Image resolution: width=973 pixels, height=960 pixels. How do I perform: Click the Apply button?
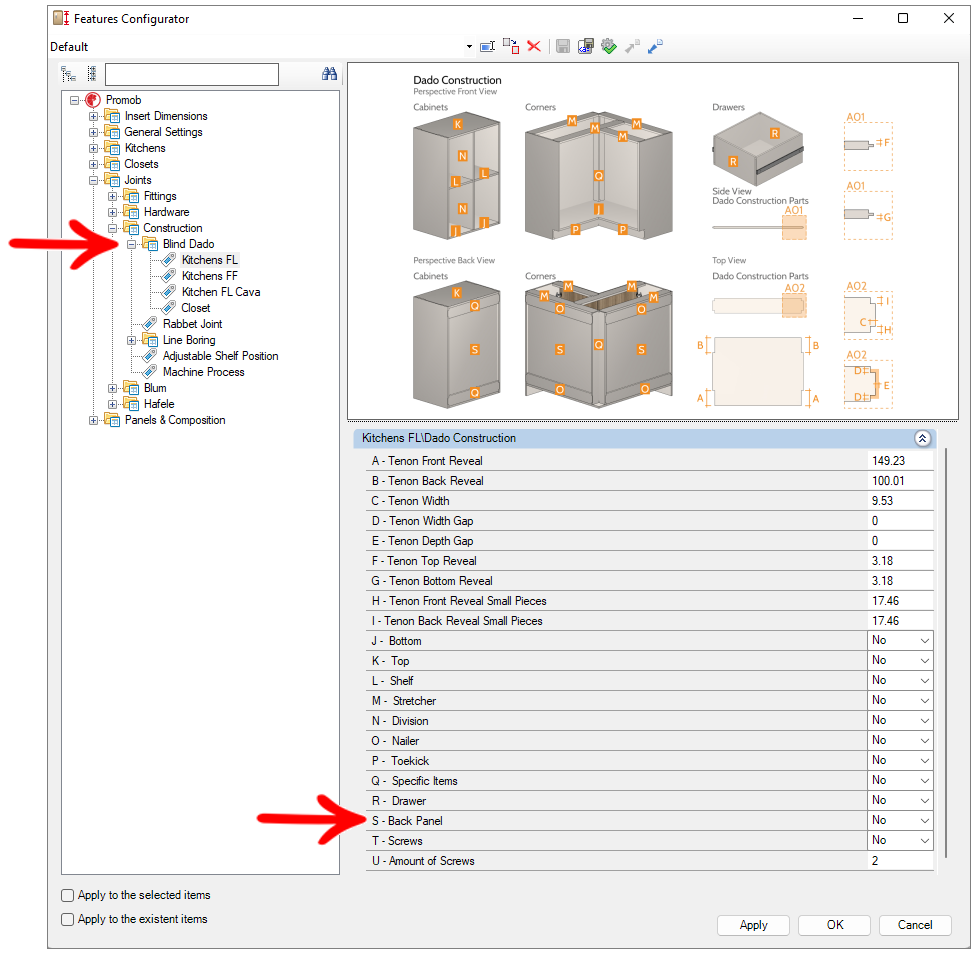[x=753, y=925]
